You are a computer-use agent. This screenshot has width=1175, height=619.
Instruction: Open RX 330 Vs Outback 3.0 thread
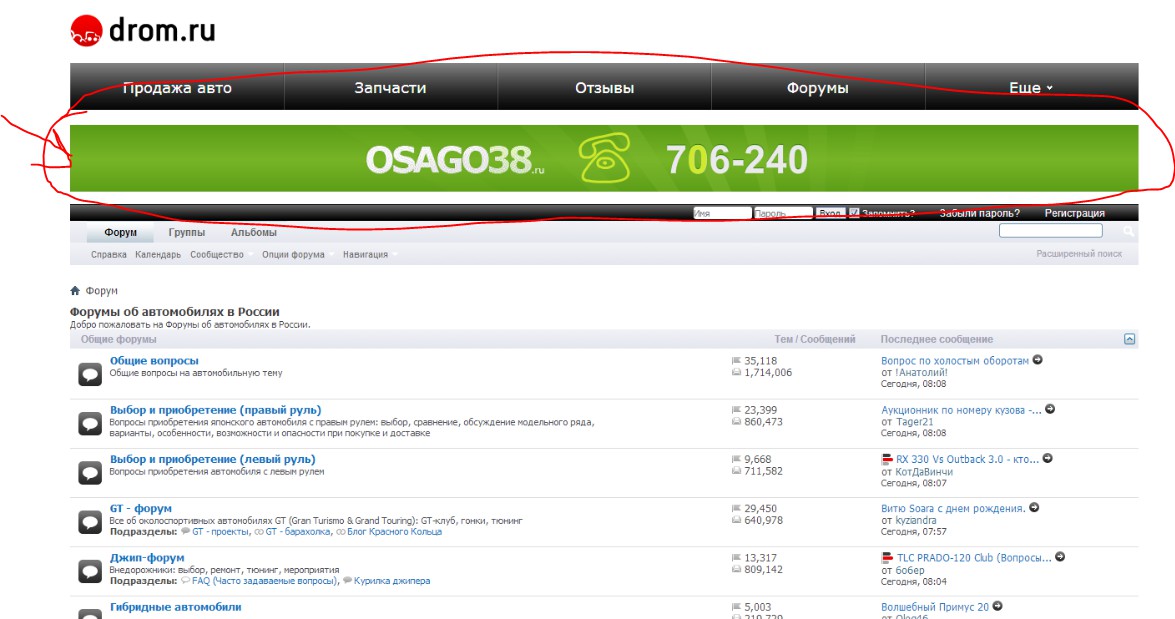pyautogui.click(x=967, y=459)
